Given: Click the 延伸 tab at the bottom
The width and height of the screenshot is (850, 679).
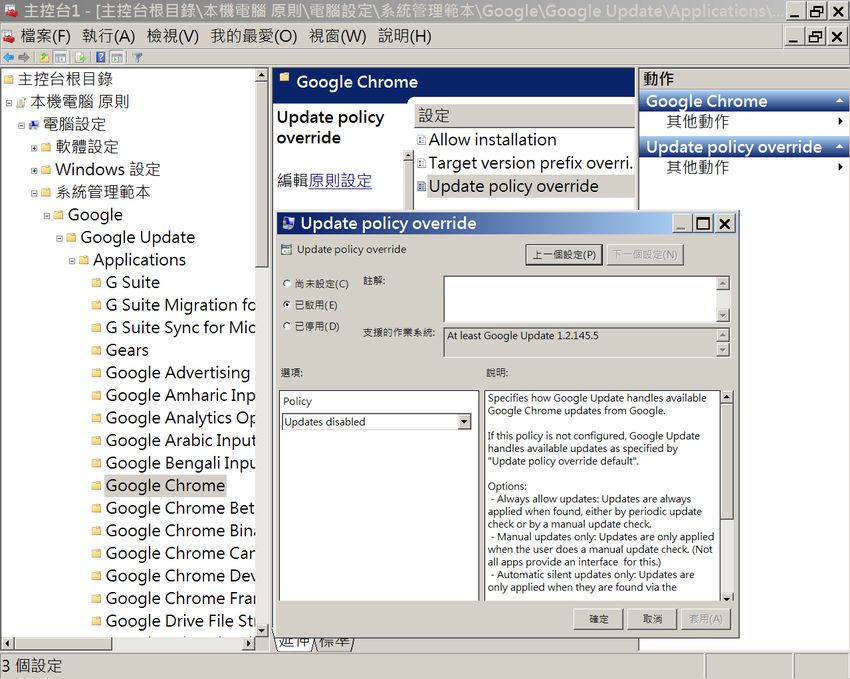Looking at the screenshot, I should (294, 643).
